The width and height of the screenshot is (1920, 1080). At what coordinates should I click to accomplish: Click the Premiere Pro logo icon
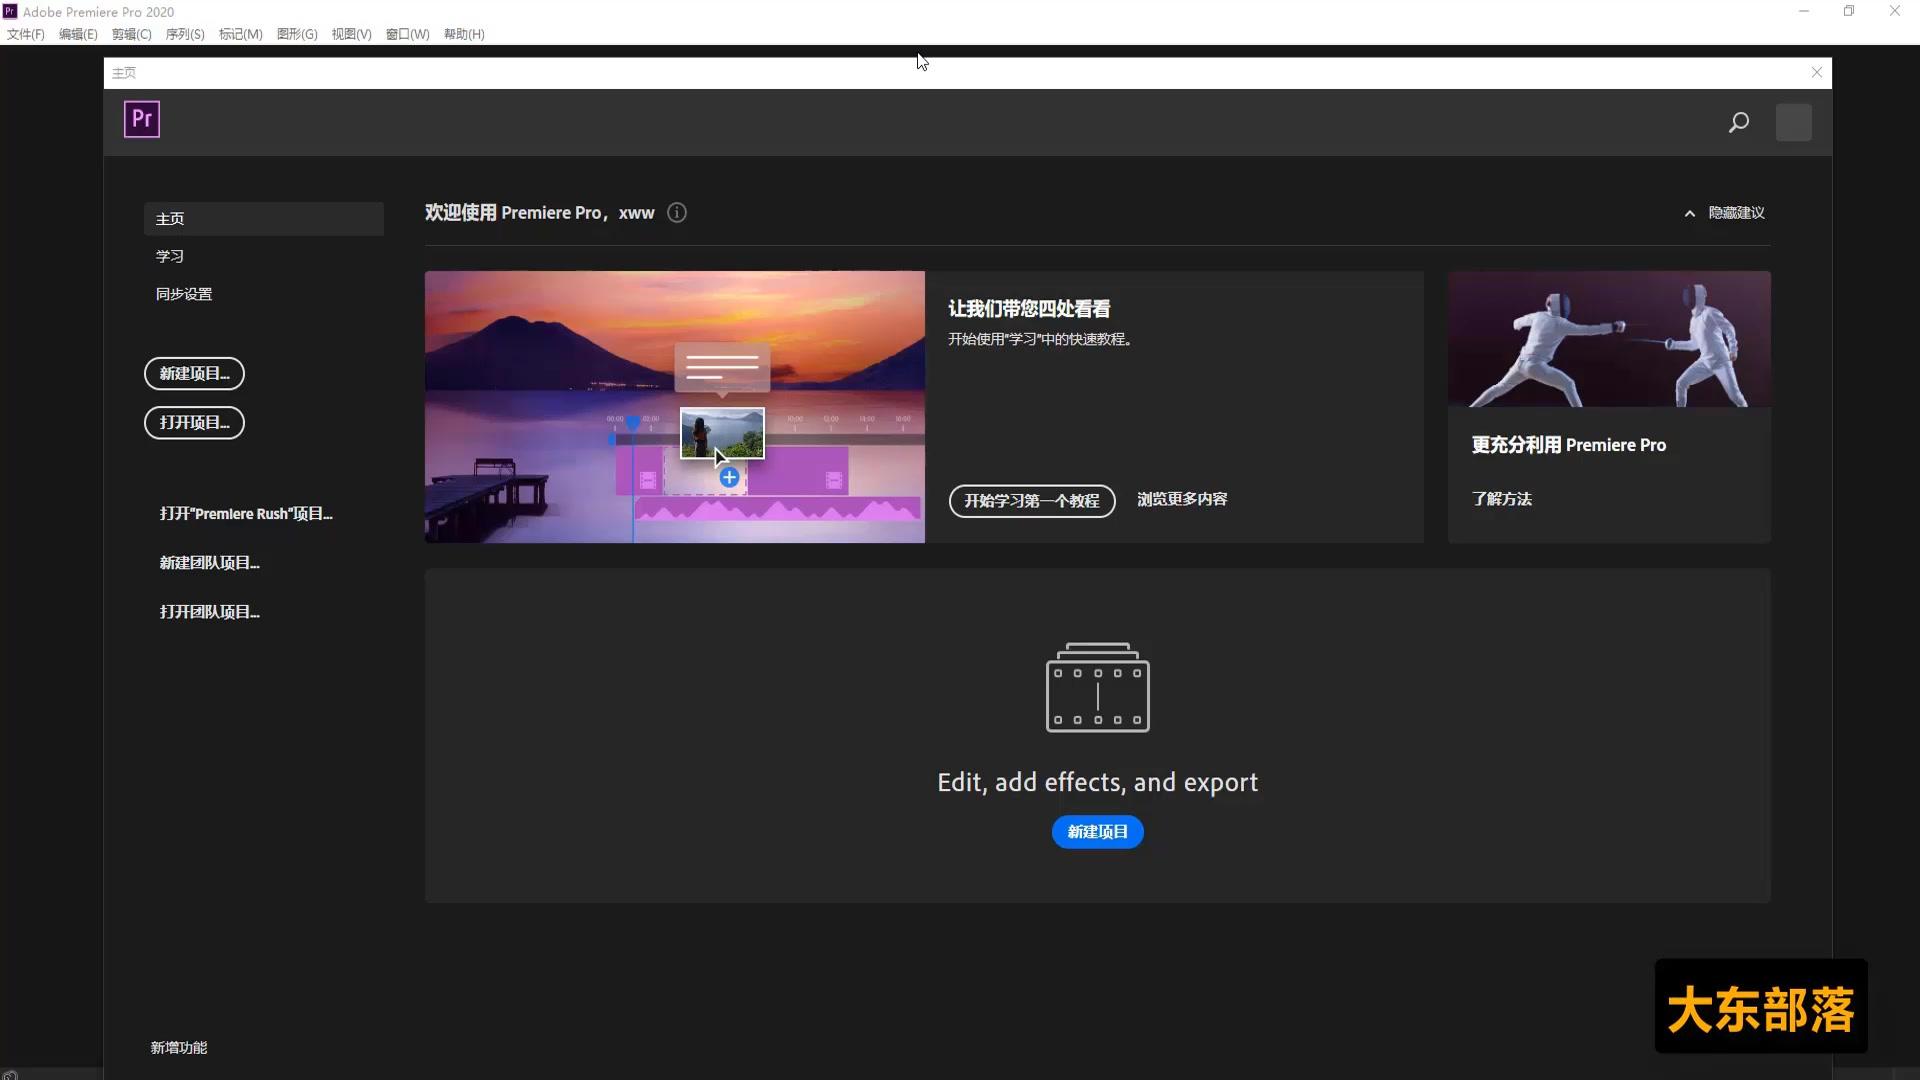click(141, 118)
